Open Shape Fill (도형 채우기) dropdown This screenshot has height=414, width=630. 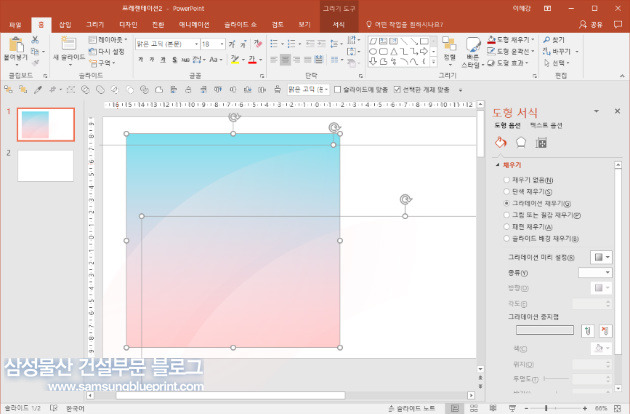(511, 40)
